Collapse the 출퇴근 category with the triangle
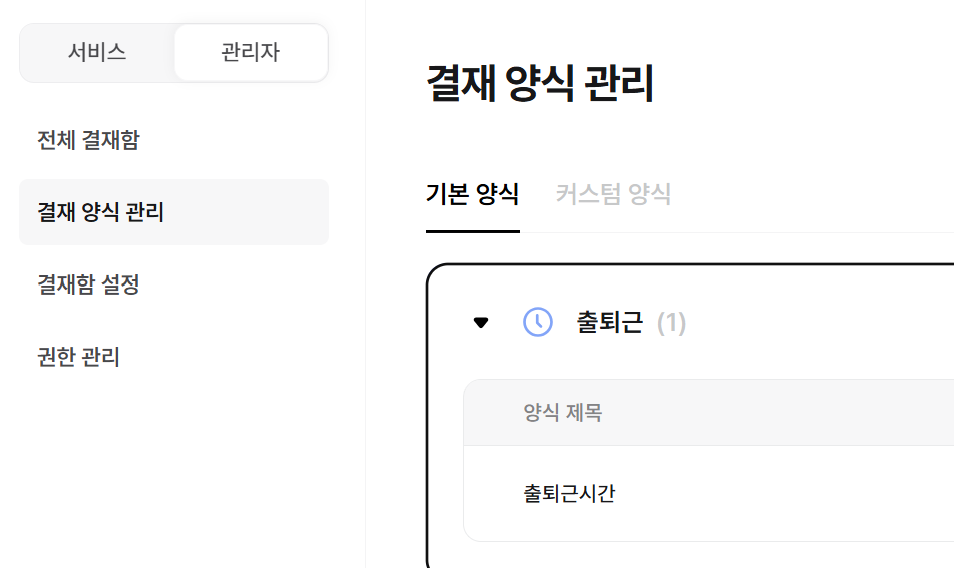 pos(481,323)
